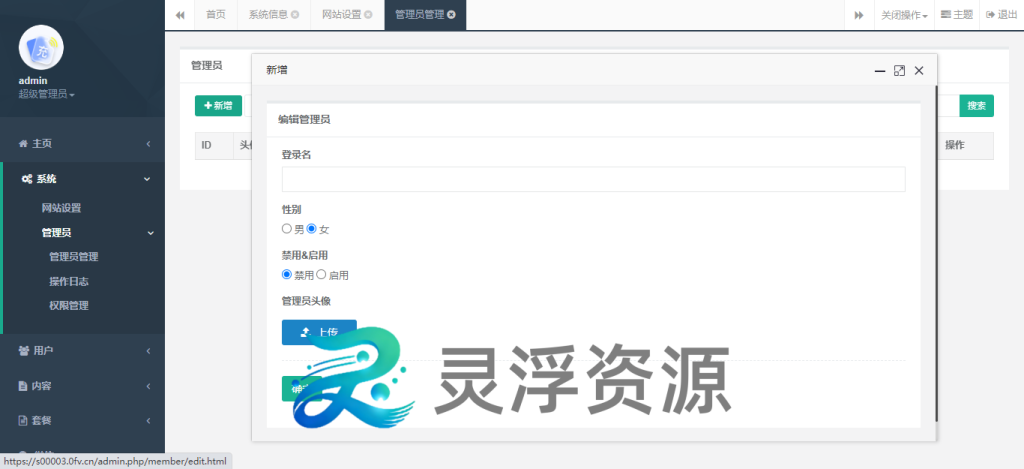Viewport: 1024px width, 469px height.
Task: Click the 内容 document icon
Action: coord(23,385)
